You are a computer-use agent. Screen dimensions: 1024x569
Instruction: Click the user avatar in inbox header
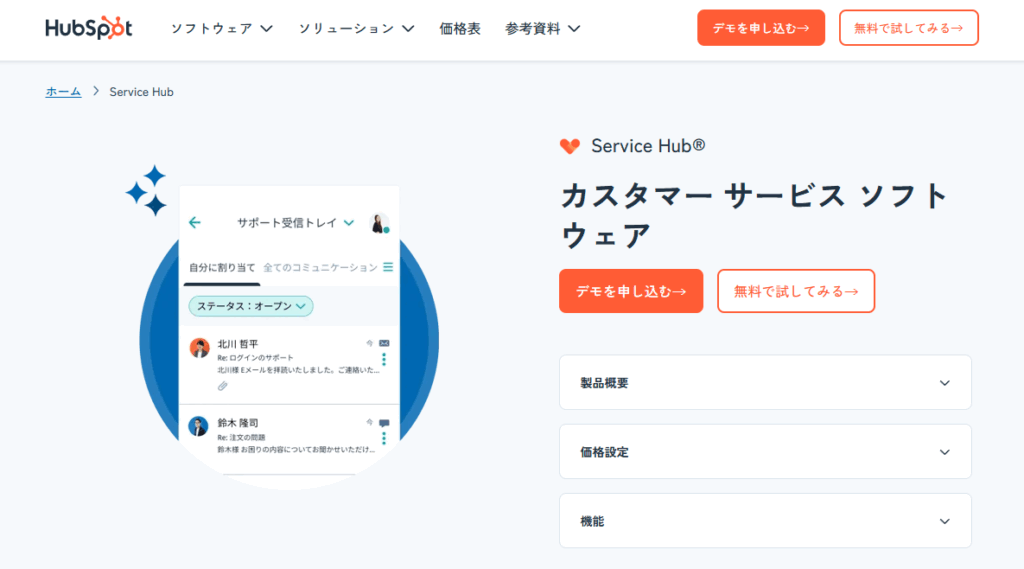(x=379, y=223)
